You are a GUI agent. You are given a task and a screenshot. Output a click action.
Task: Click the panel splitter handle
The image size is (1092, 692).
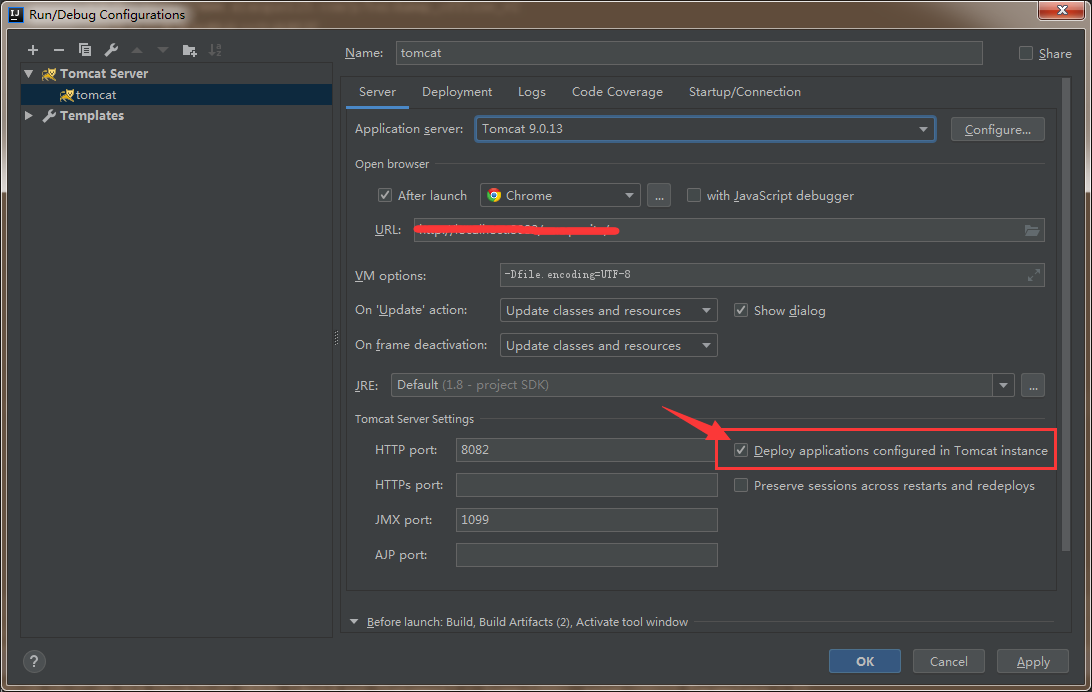336,338
